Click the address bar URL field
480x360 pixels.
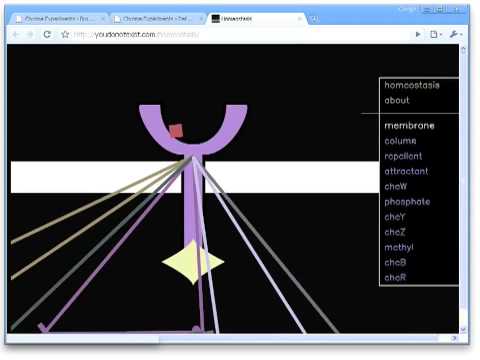pos(233,34)
